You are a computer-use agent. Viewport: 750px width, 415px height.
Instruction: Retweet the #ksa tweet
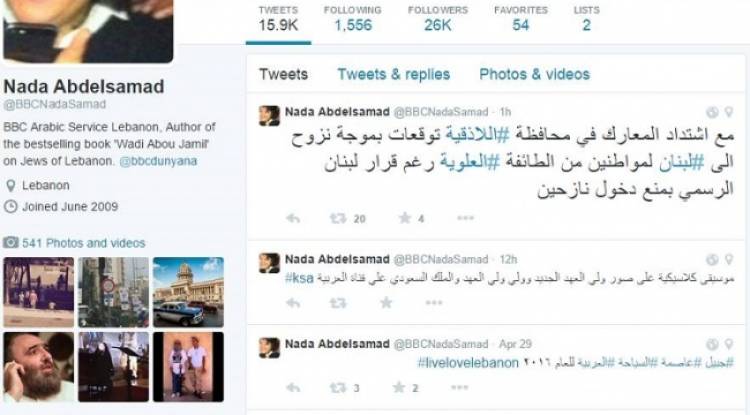pos(338,303)
